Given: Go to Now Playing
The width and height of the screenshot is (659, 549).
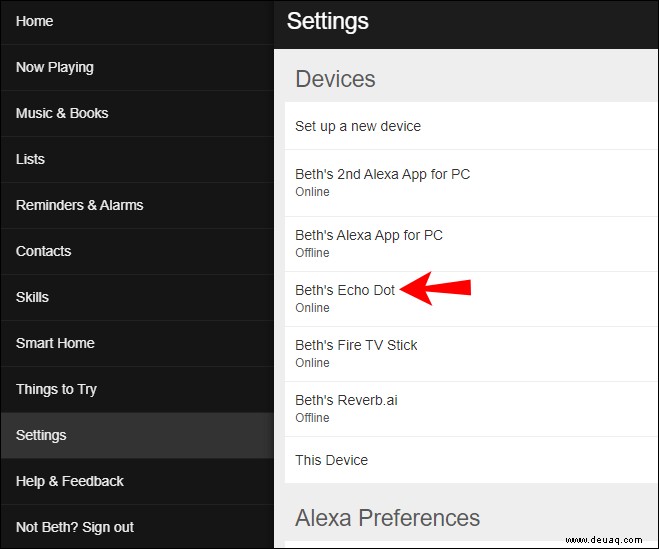Looking at the screenshot, I should 137,68.
